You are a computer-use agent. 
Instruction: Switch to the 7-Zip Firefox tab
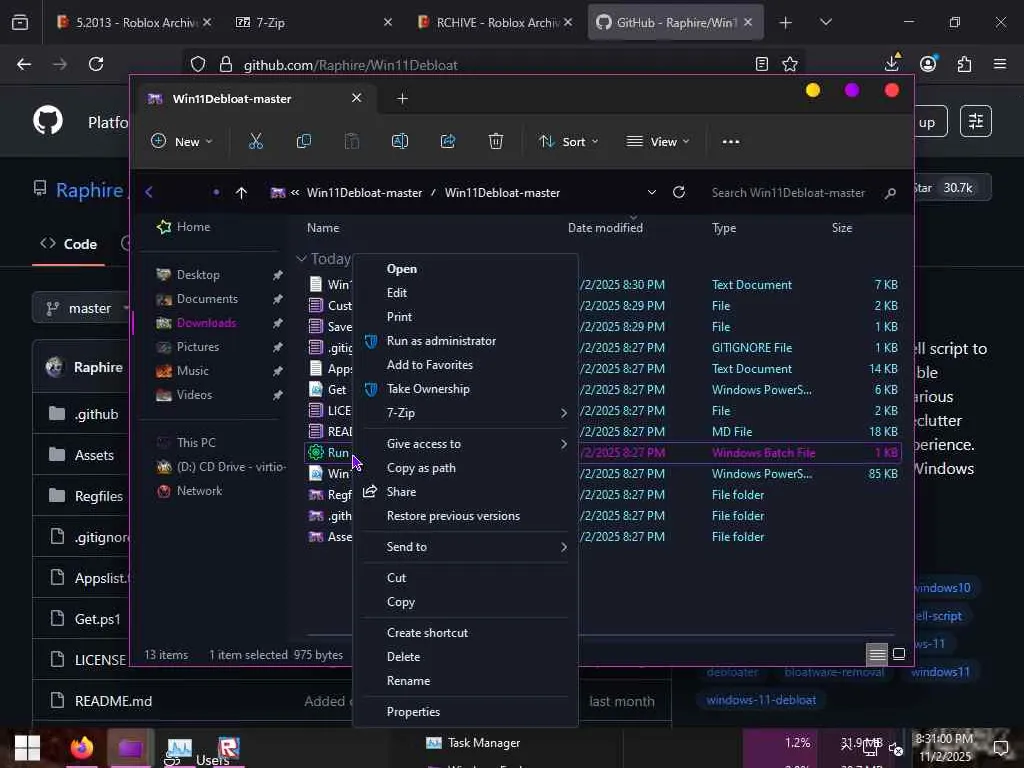[313, 22]
